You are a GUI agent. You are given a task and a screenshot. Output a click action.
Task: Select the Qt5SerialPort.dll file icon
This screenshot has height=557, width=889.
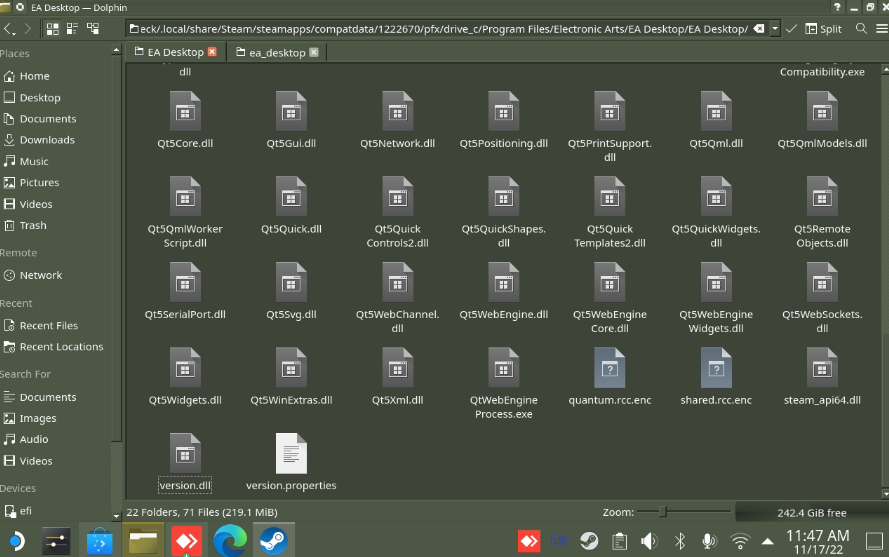(185, 282)
